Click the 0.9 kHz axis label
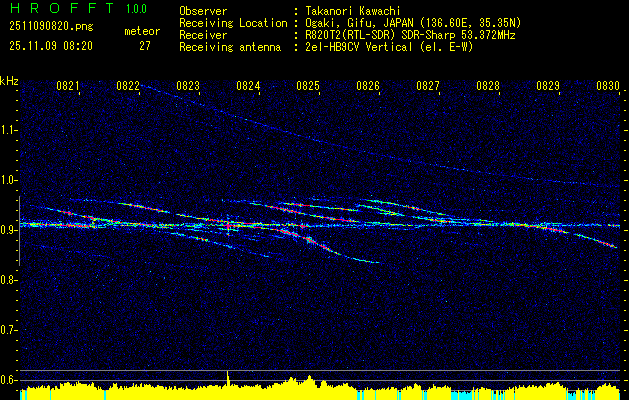 click(x=9, y=230)
